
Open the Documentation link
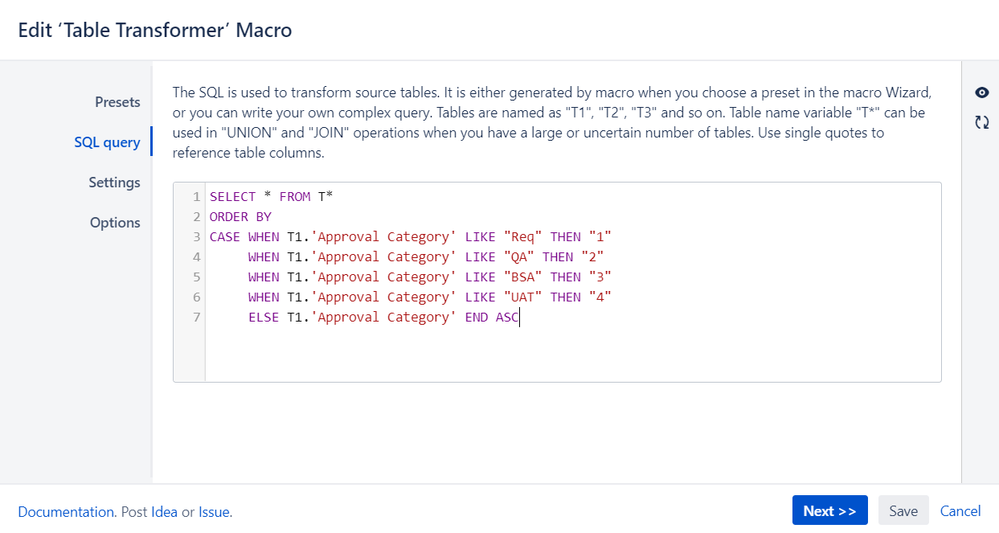point(66,511)
